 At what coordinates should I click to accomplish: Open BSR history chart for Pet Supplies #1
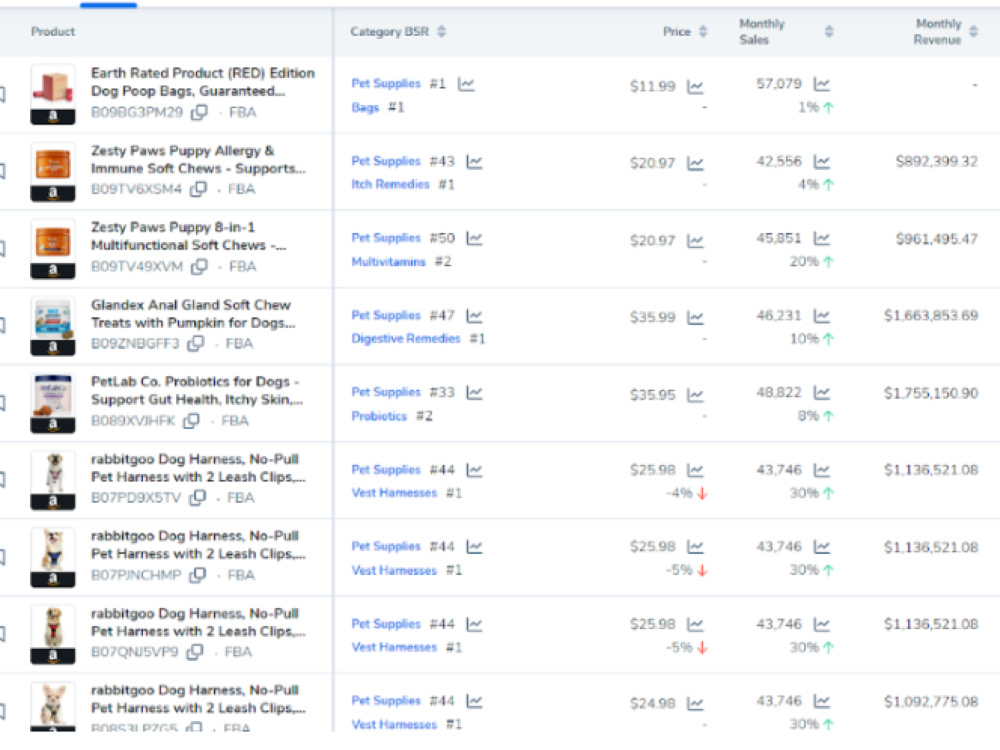click(466, 84)
